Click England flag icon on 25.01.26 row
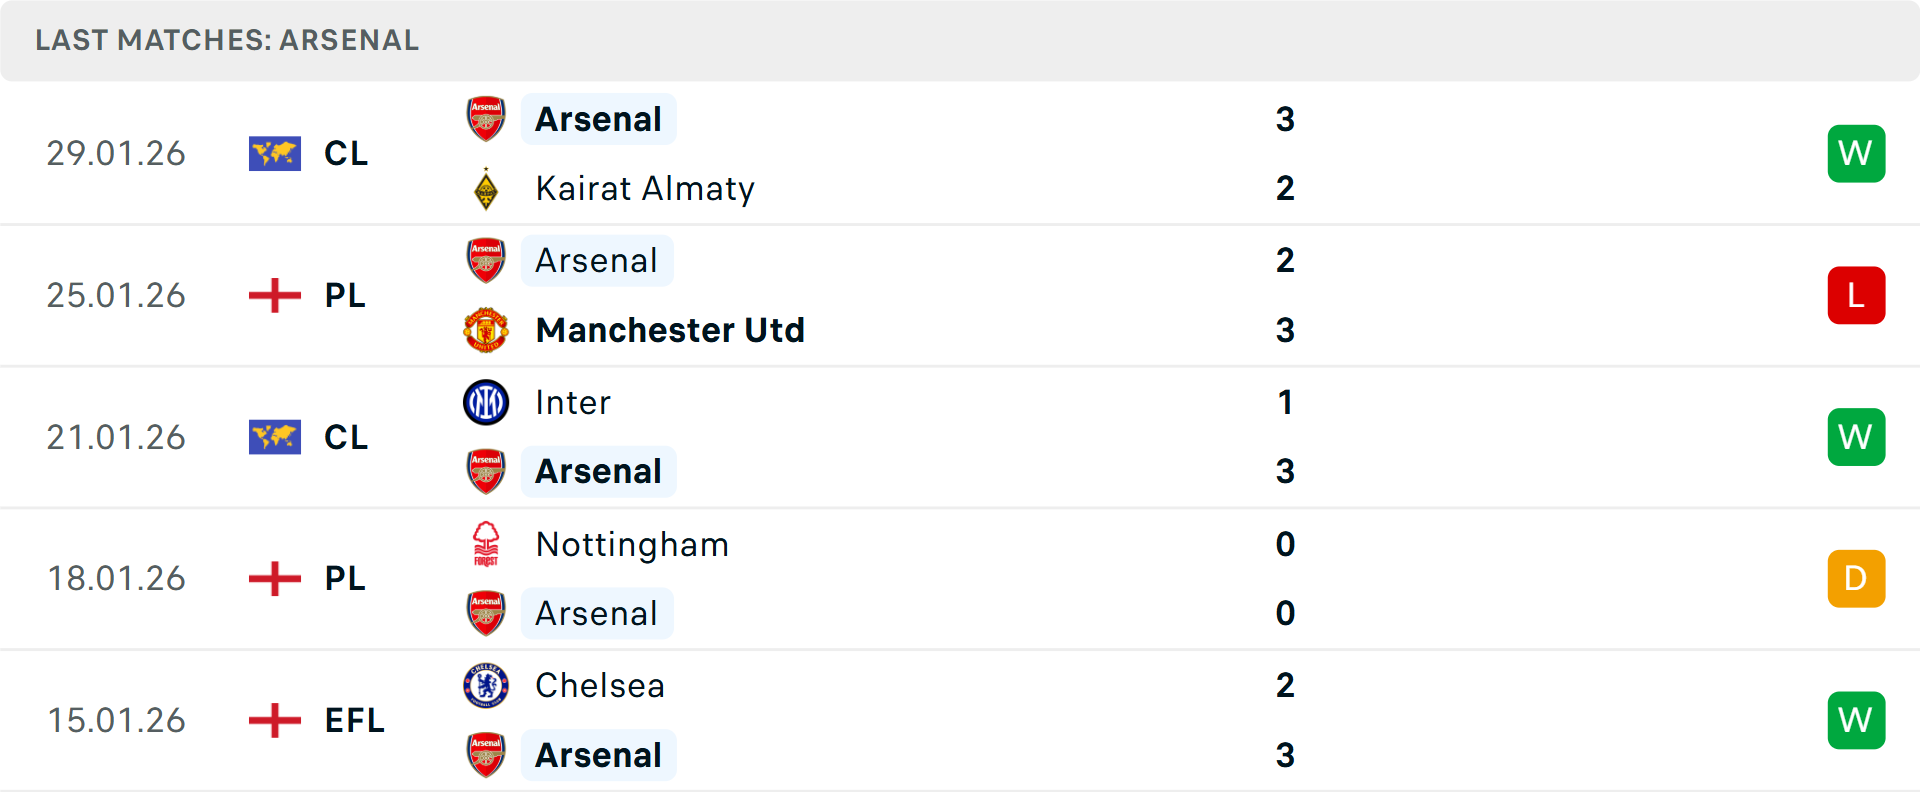Viewport: 1920px width, 792px height. (275, 296)
